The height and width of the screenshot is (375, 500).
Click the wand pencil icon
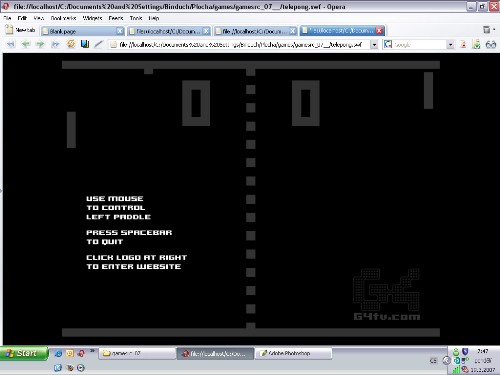coord(98,44)
